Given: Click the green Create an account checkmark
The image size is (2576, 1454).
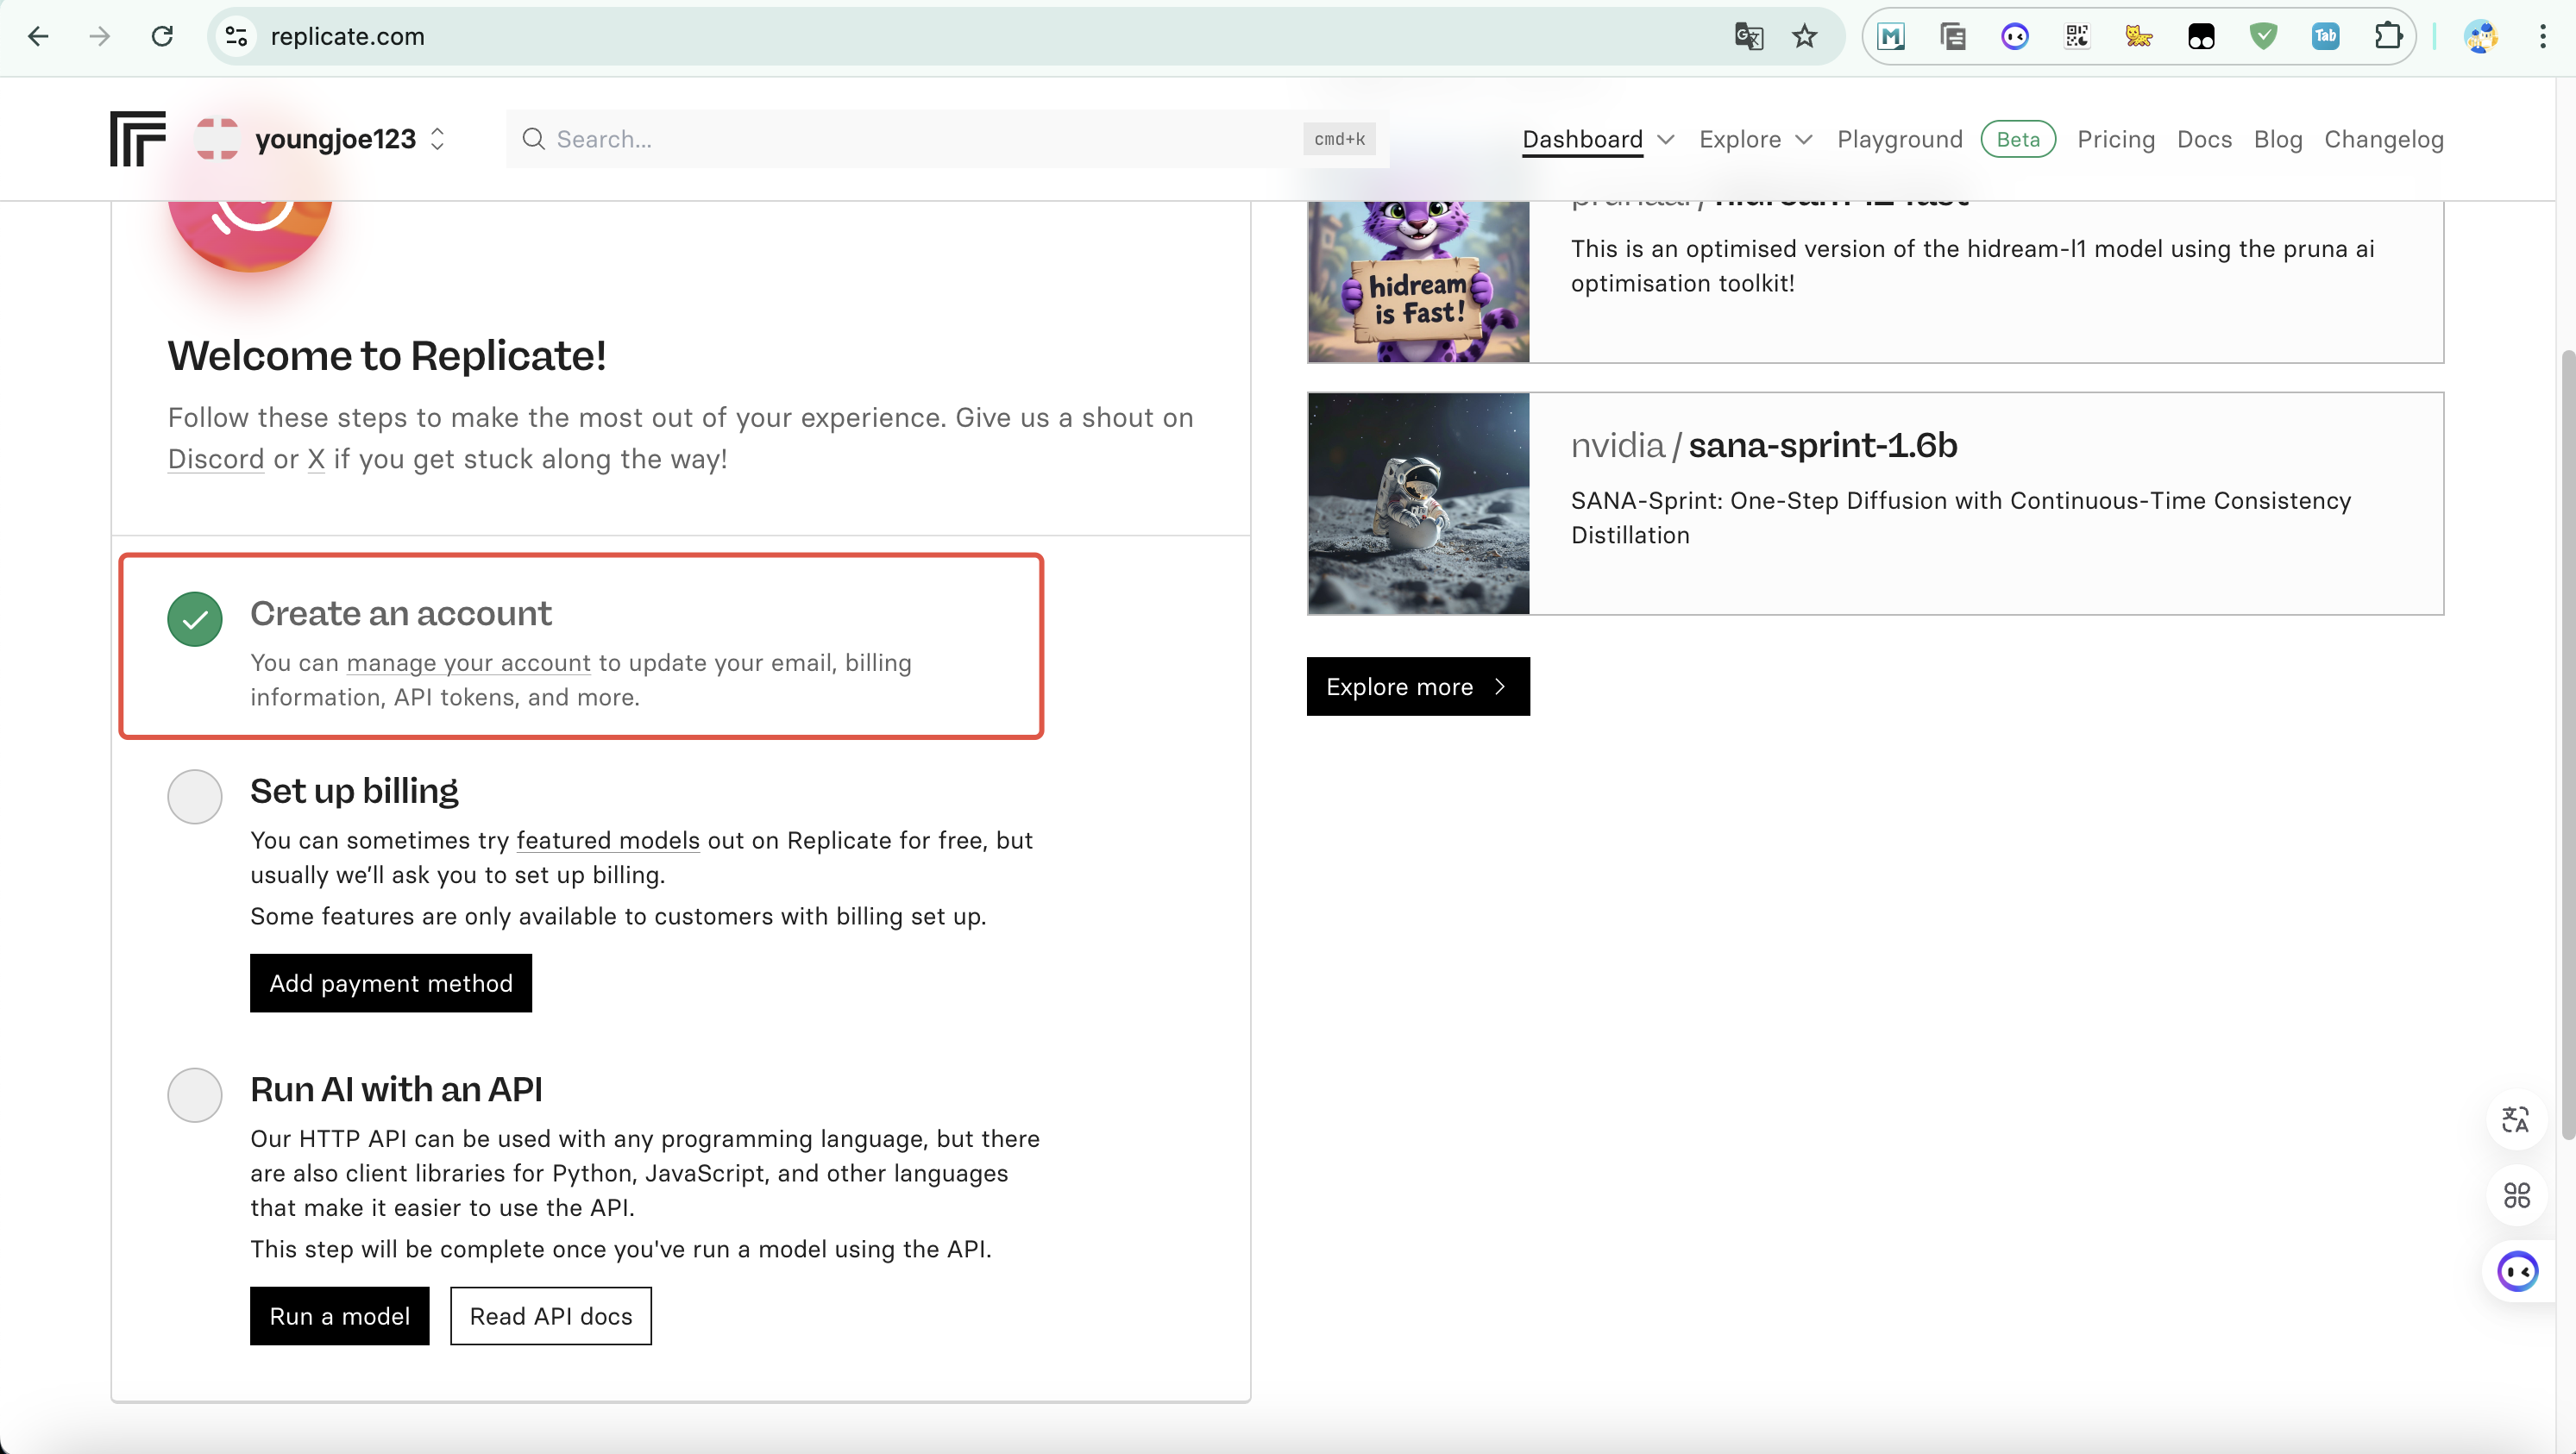Looking at the screenshot, I should pos(195,619).
